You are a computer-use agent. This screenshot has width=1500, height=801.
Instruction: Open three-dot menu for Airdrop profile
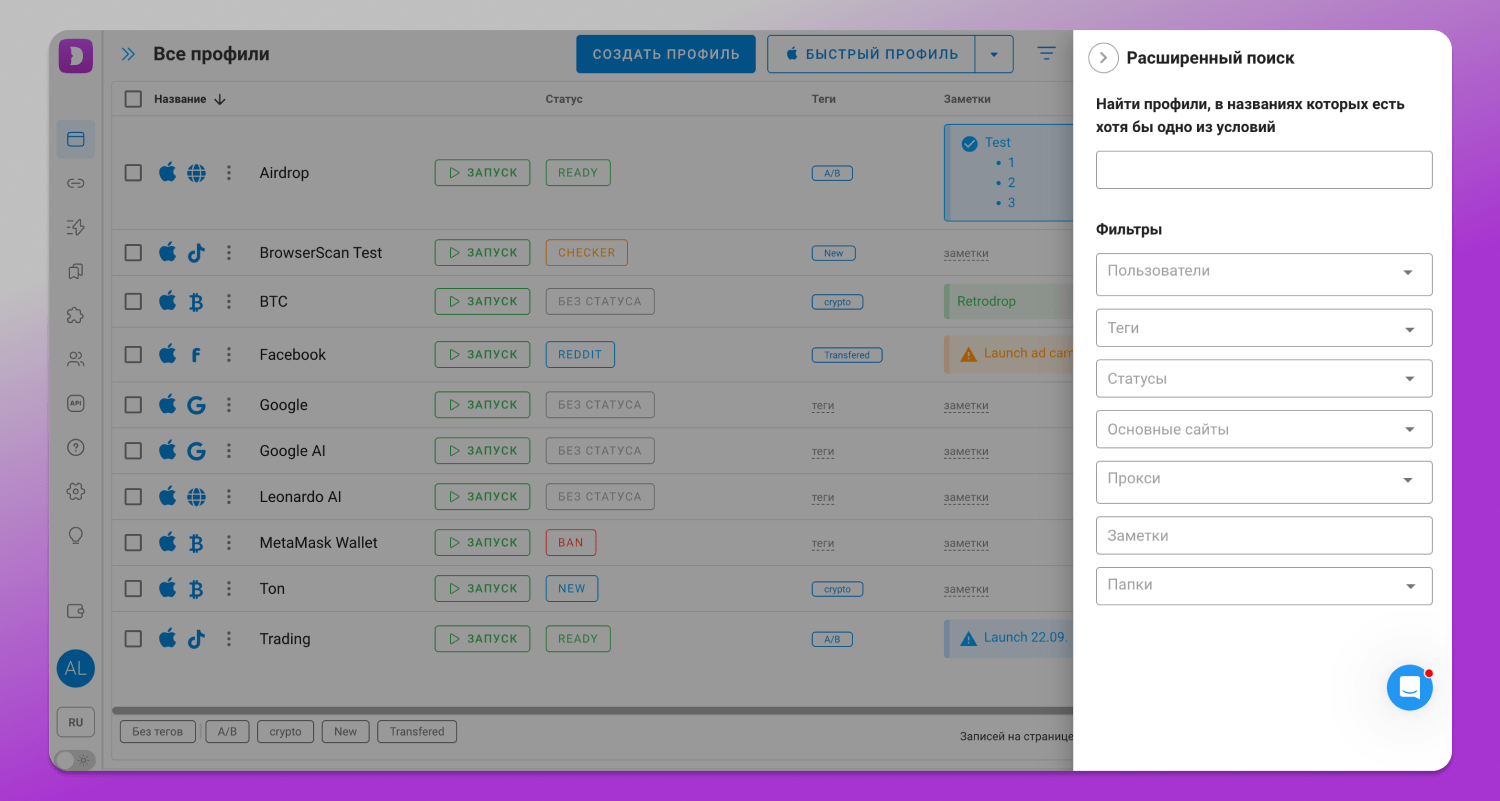[x=229, y=173]
